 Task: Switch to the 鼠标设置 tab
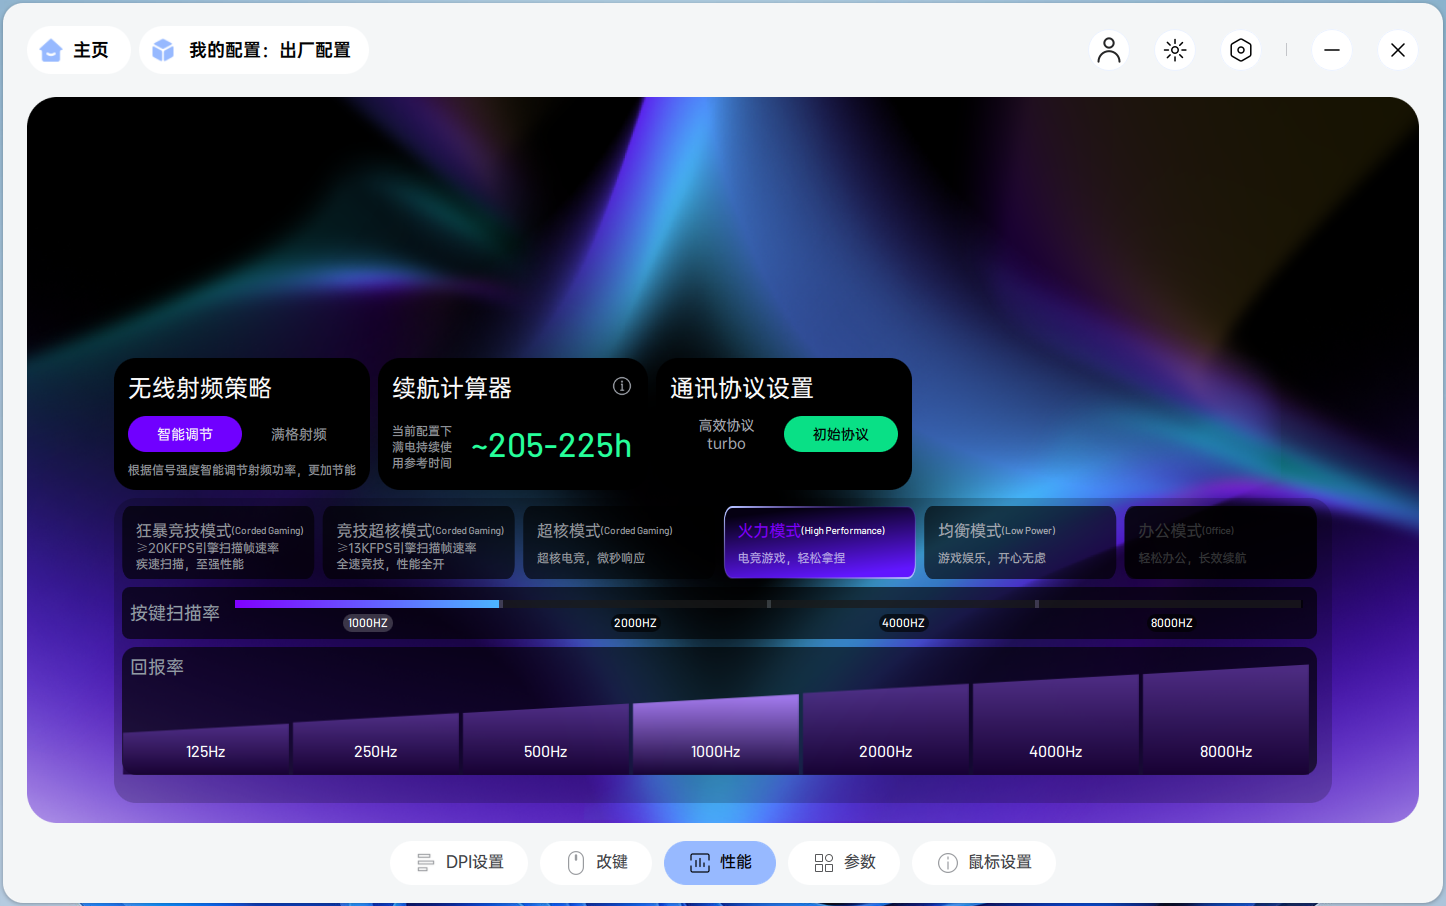(x=984, y=863)
